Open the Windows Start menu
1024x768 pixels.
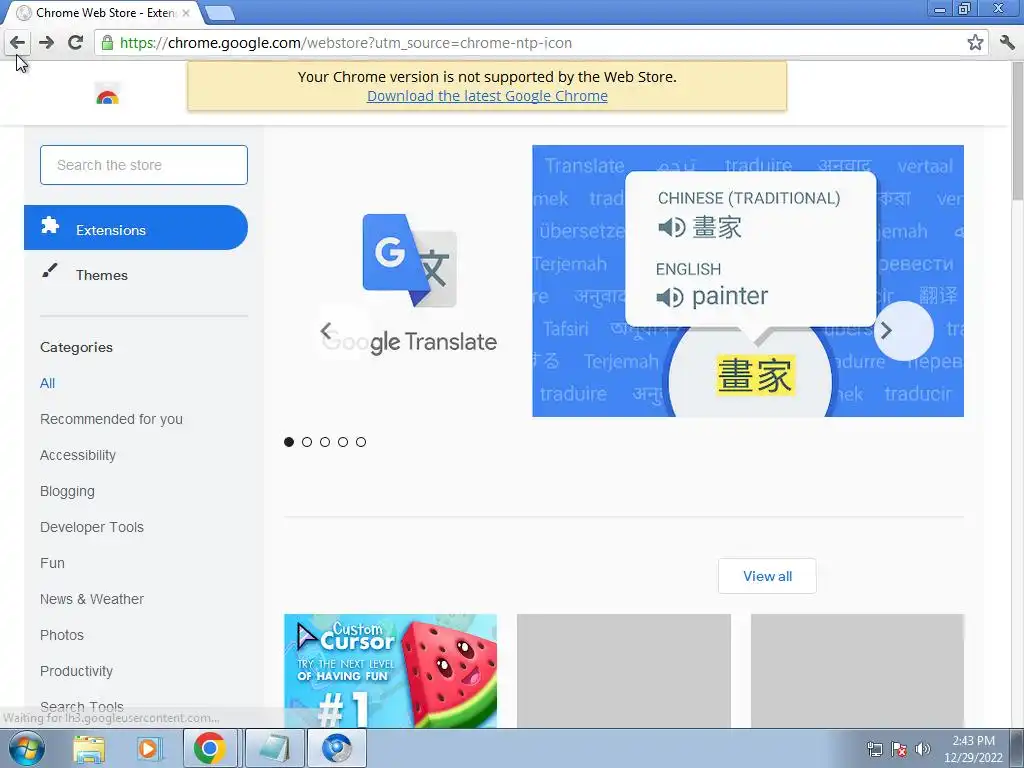pos(26,749)
